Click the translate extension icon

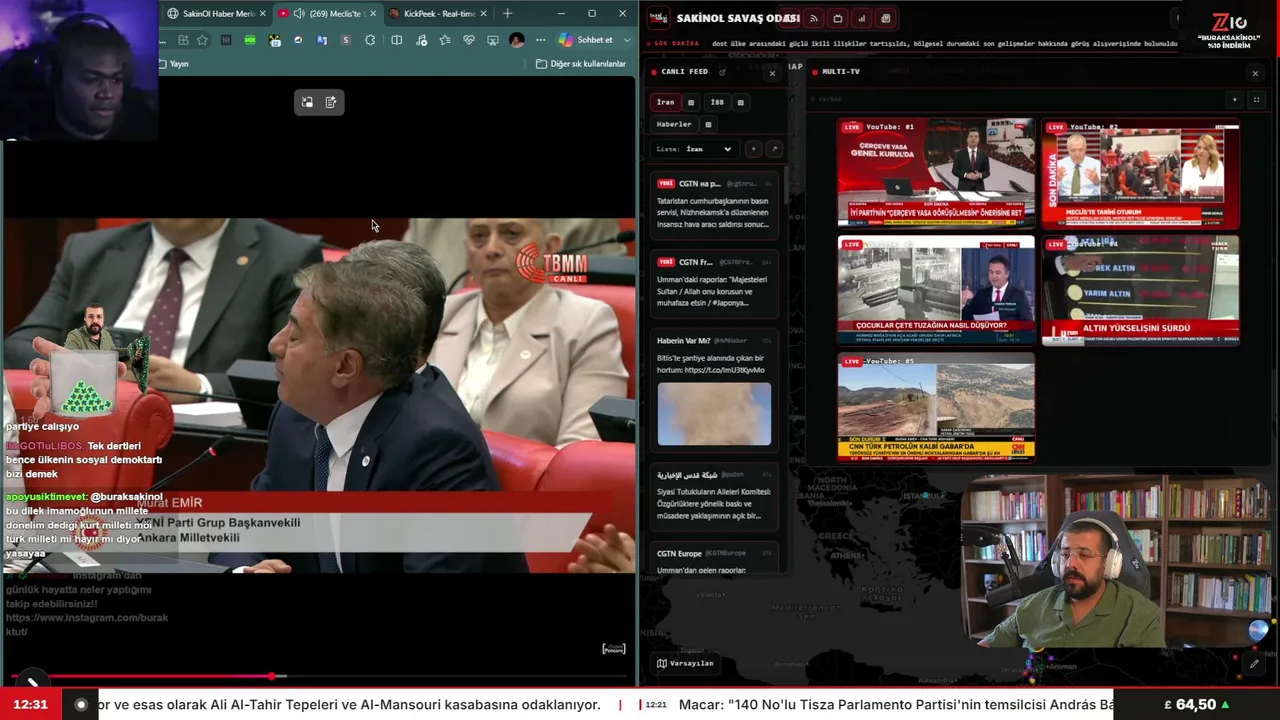322,40
